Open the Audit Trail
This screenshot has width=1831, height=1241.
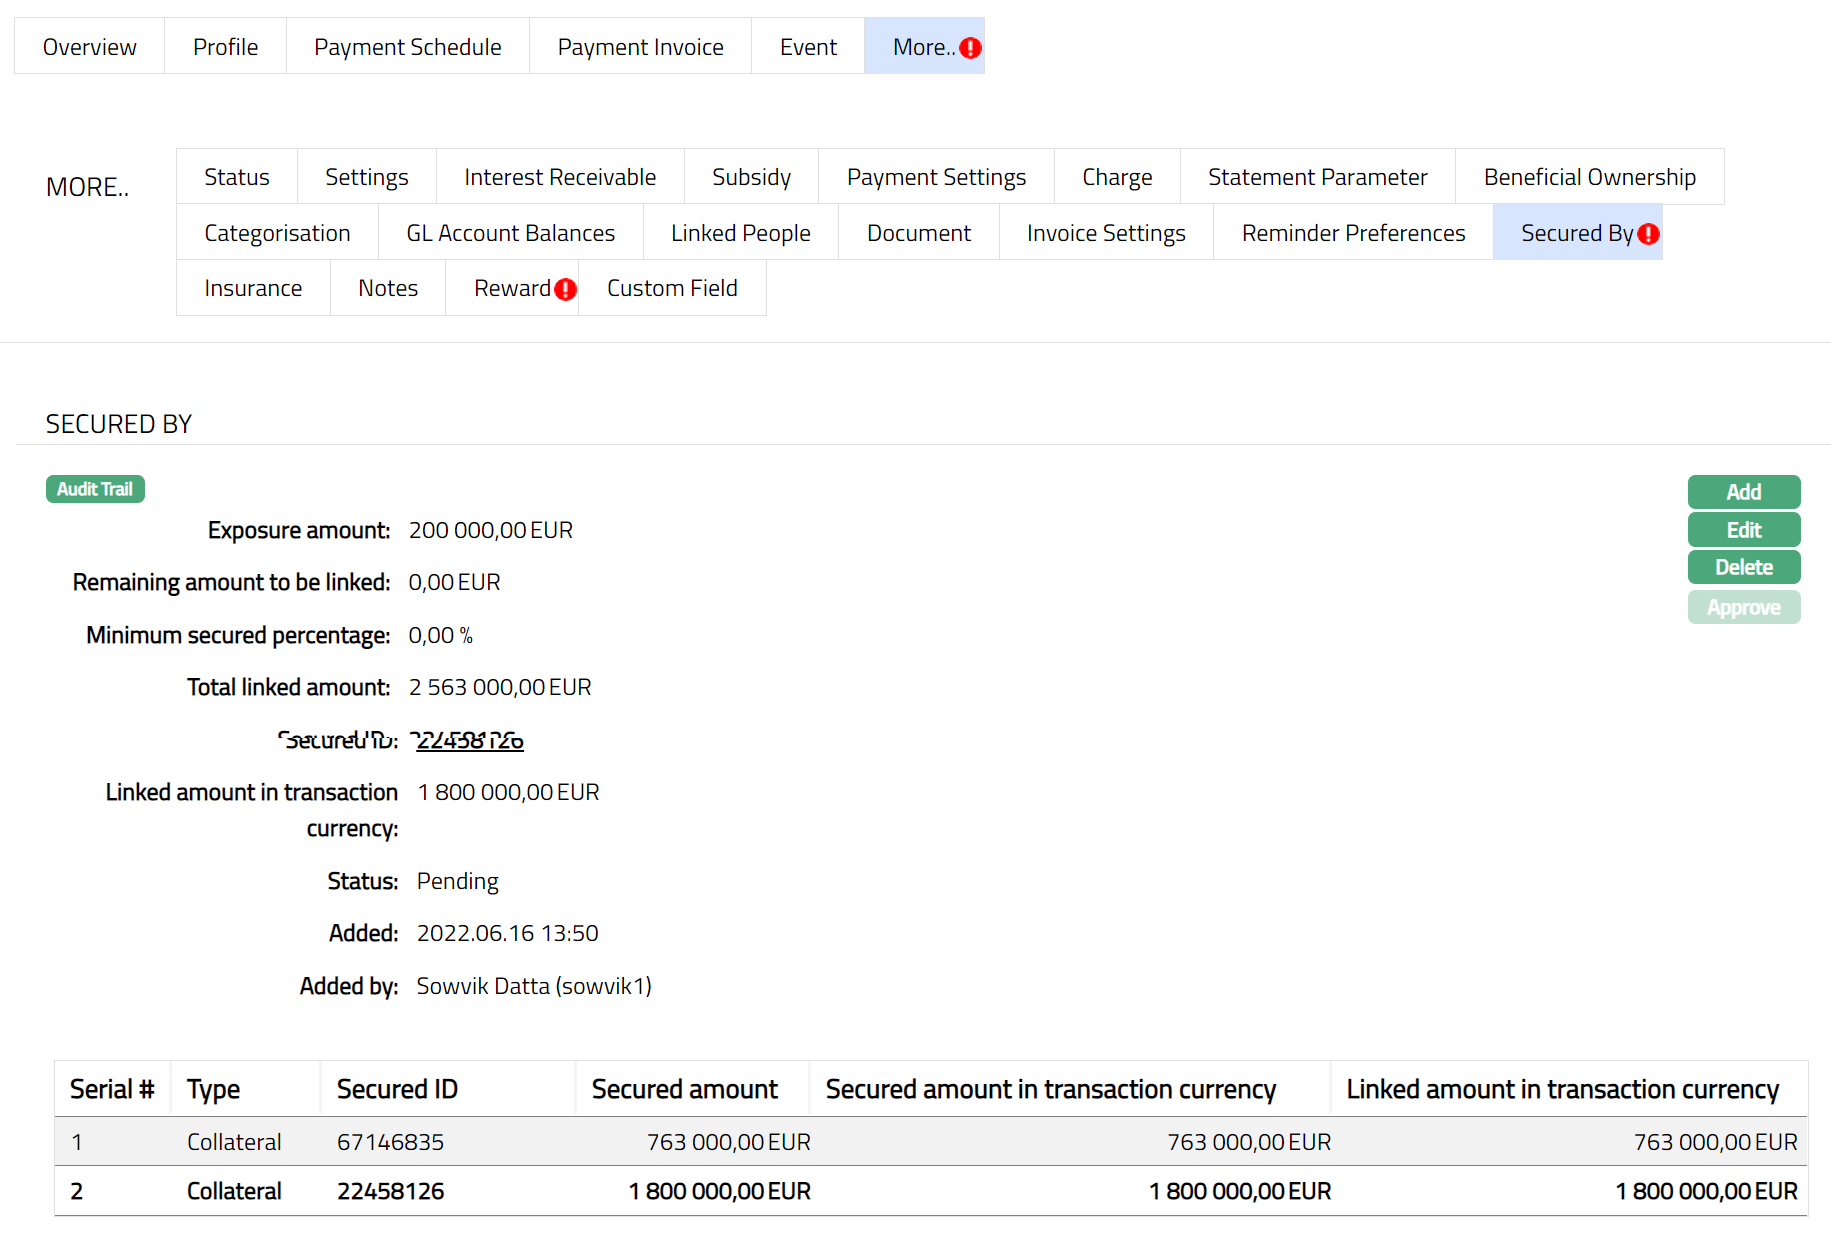point(95,489)
